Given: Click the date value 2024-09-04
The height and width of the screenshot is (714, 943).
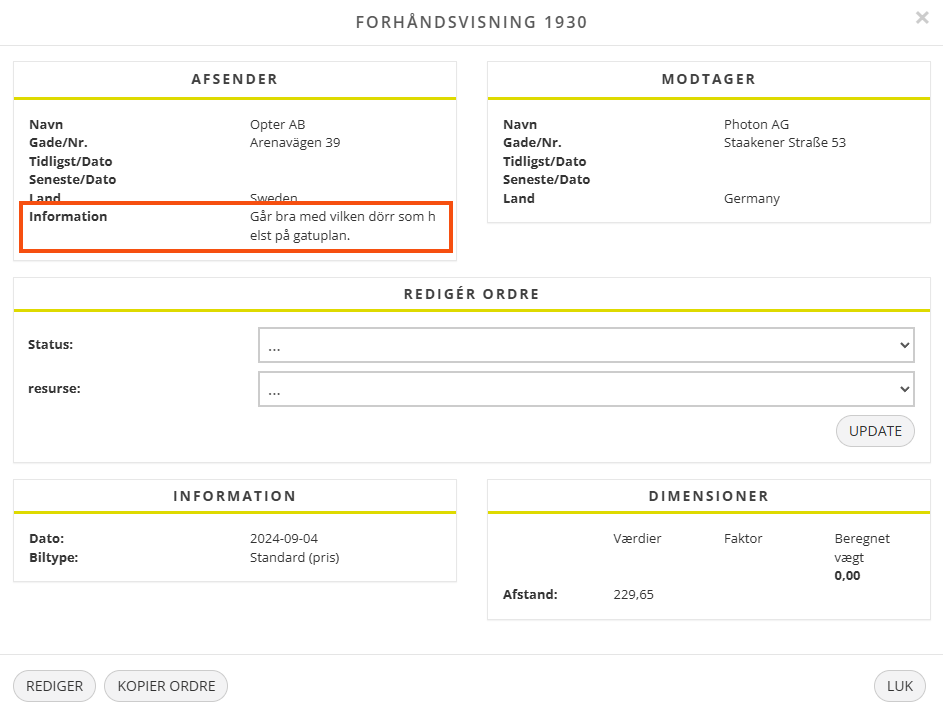Looking at the screenshot, I should 284,539.
